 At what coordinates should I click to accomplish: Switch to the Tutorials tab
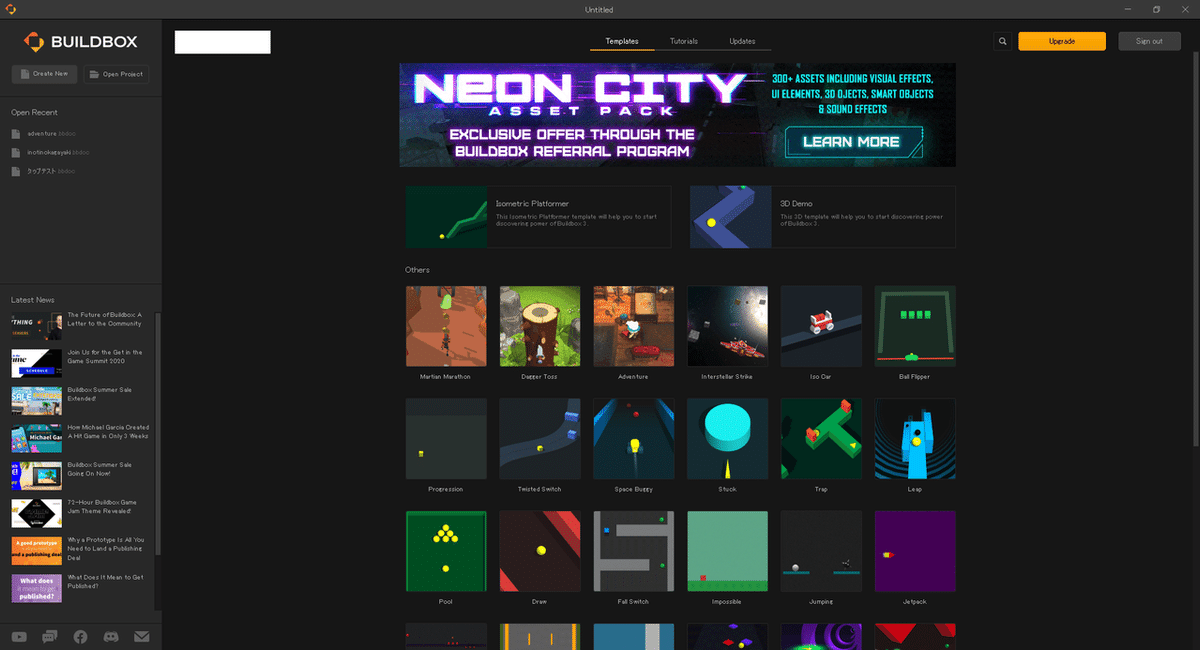click(x=683, y=41)
